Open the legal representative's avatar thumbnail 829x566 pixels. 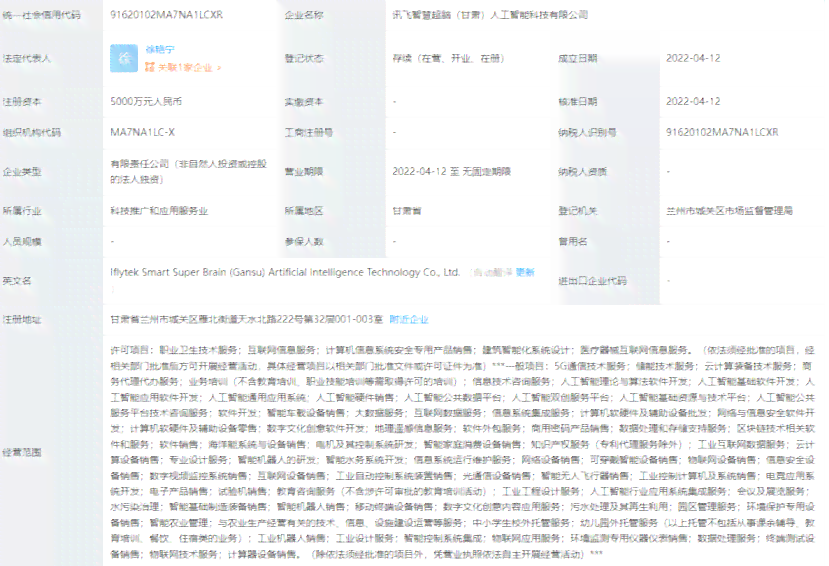[124, 58]
